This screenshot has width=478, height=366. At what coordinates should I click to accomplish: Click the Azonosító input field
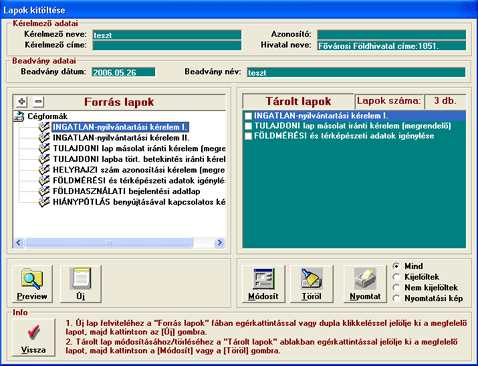click(392, 35)
